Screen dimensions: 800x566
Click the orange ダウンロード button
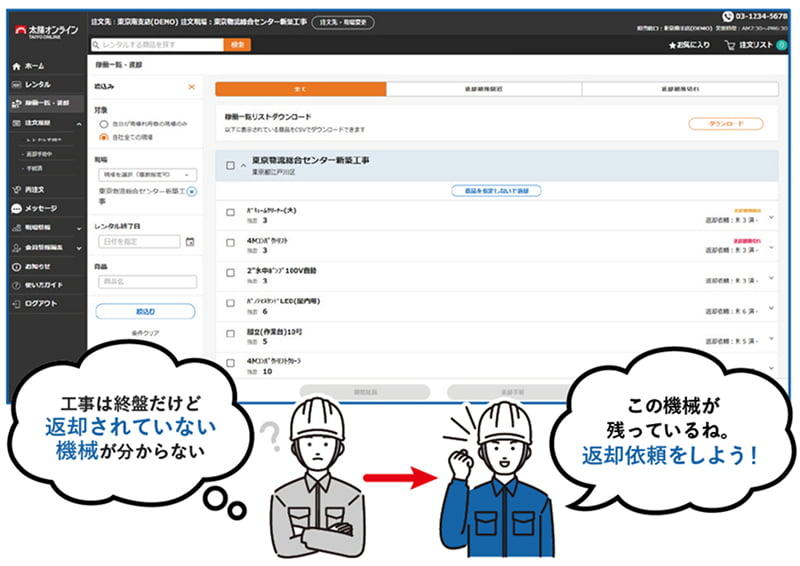(725, 124)
